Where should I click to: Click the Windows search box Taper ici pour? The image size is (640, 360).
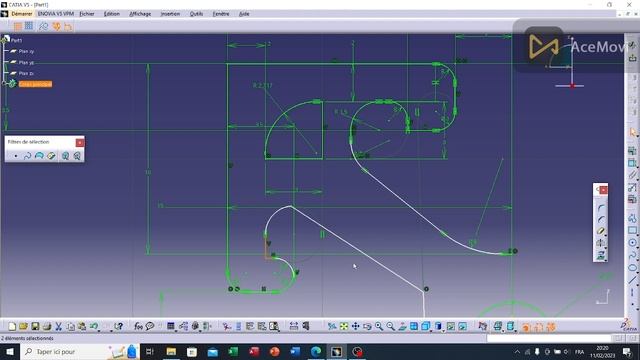[x=80, y=351]
